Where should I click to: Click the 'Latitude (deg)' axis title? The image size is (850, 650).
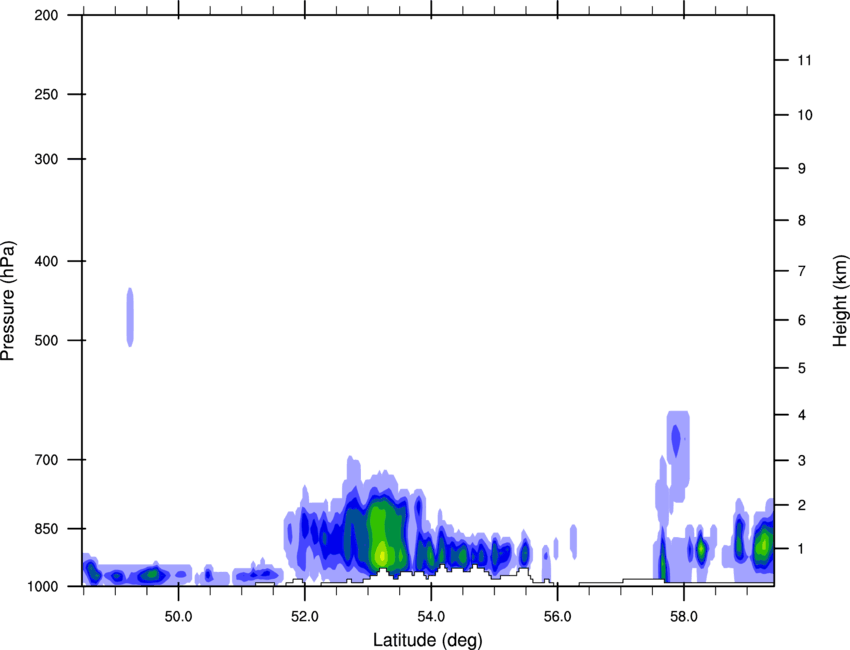coord(428,640)
